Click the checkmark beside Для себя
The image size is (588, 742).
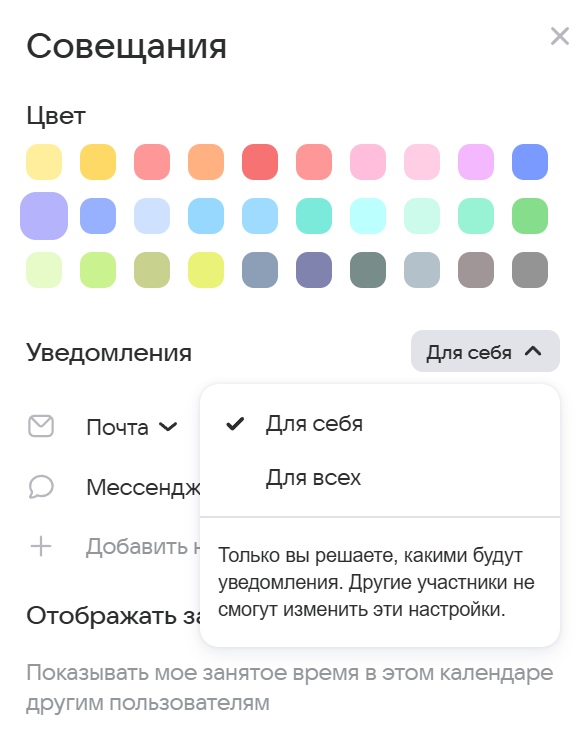click(x=235, y=424)
